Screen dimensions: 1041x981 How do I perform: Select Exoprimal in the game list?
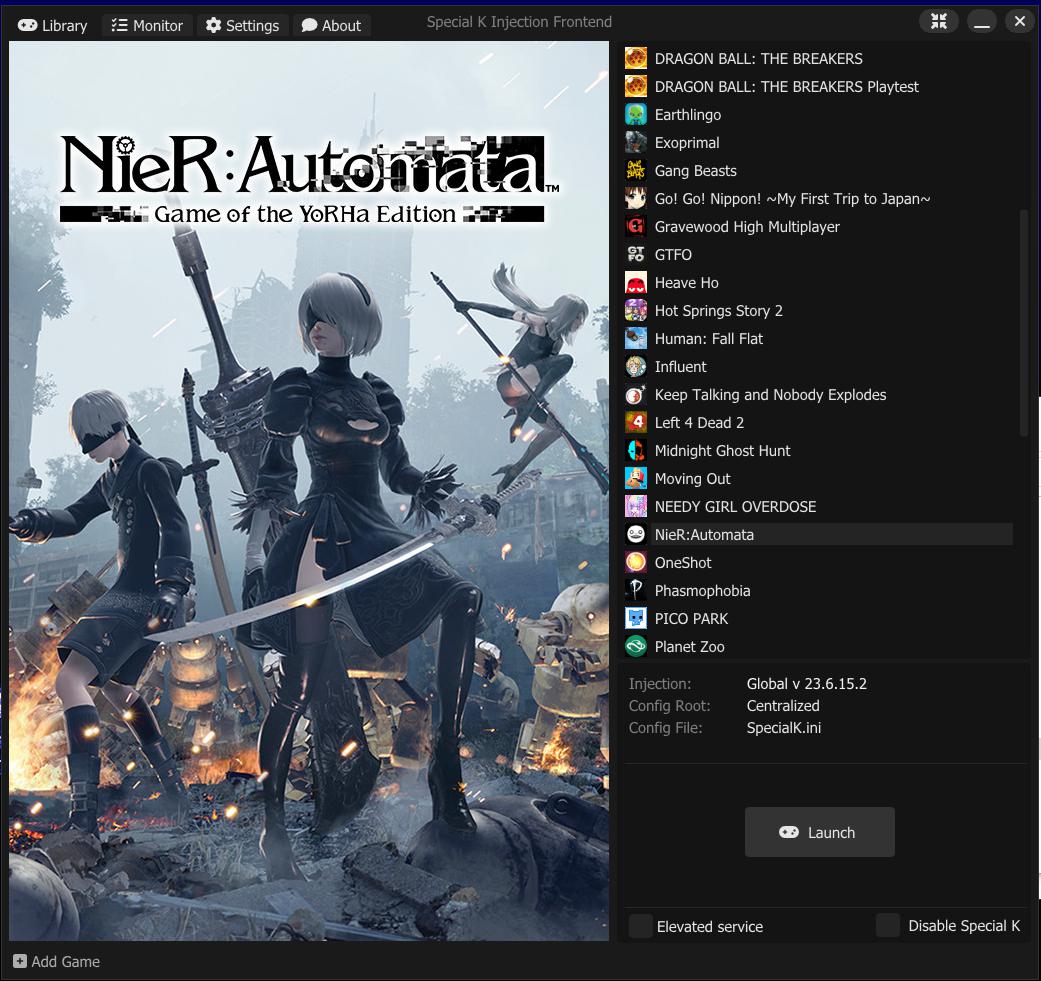[686, 142]
